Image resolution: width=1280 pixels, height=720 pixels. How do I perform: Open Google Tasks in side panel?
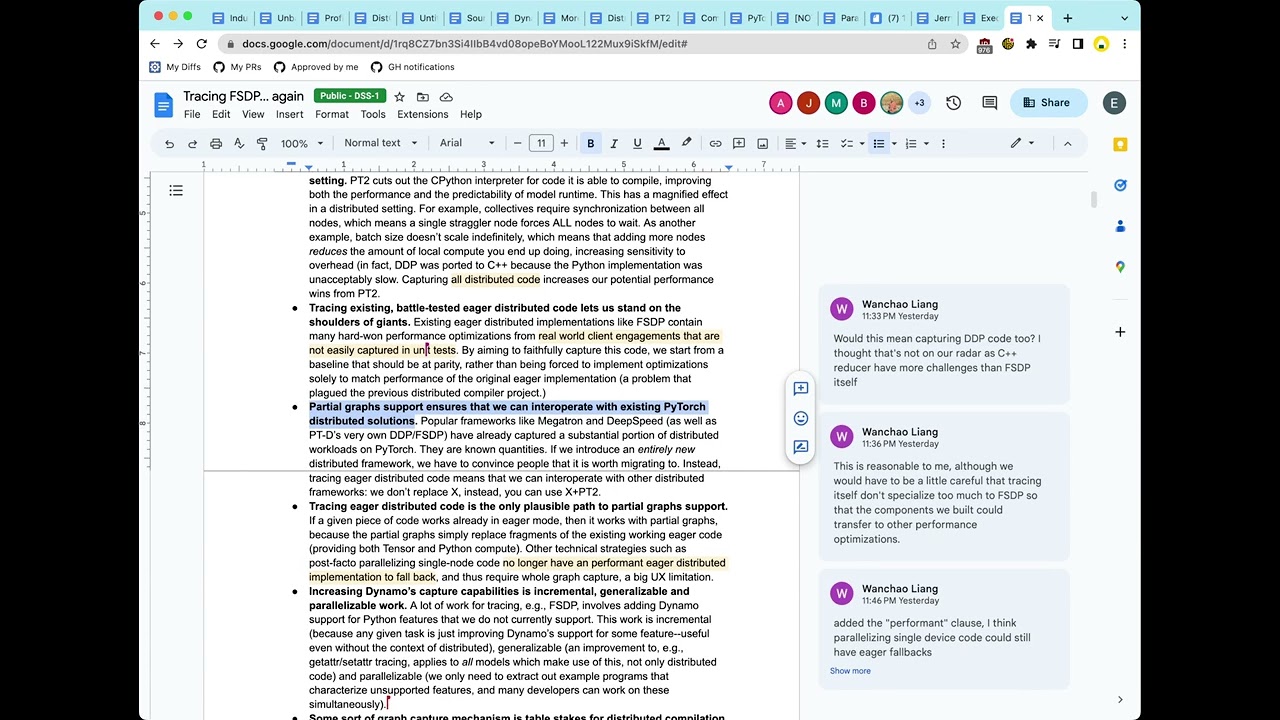(1120, 185)
